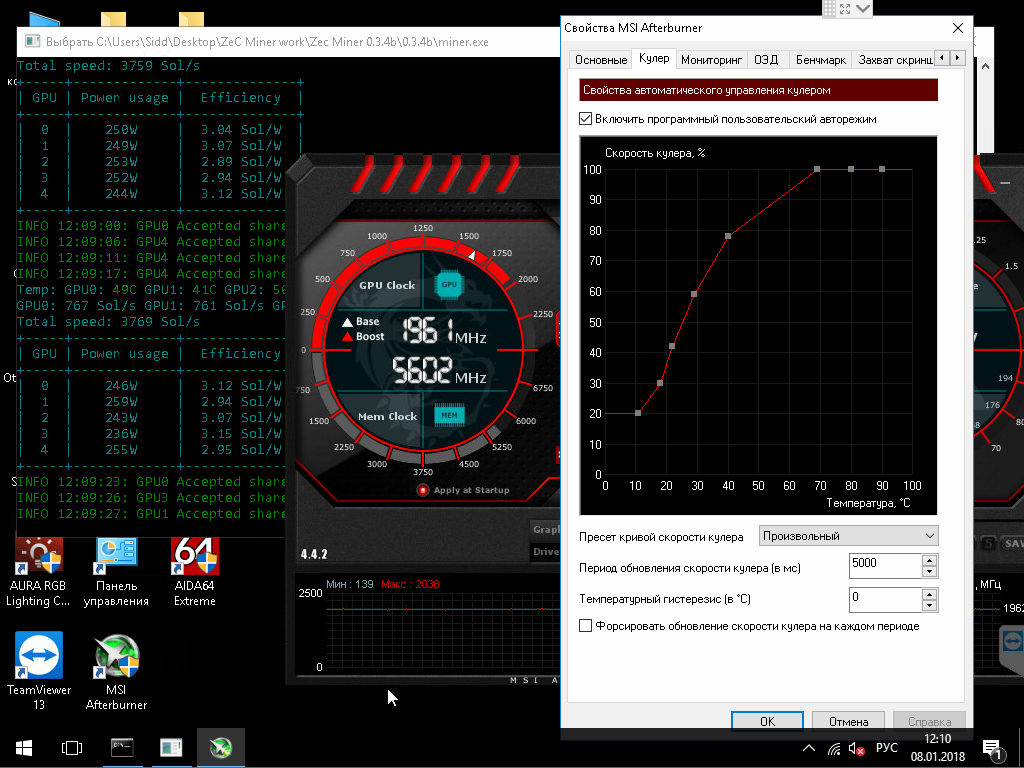
Task: Launch AIDA64 Extreme from desktop
Action: click(195, 571)
